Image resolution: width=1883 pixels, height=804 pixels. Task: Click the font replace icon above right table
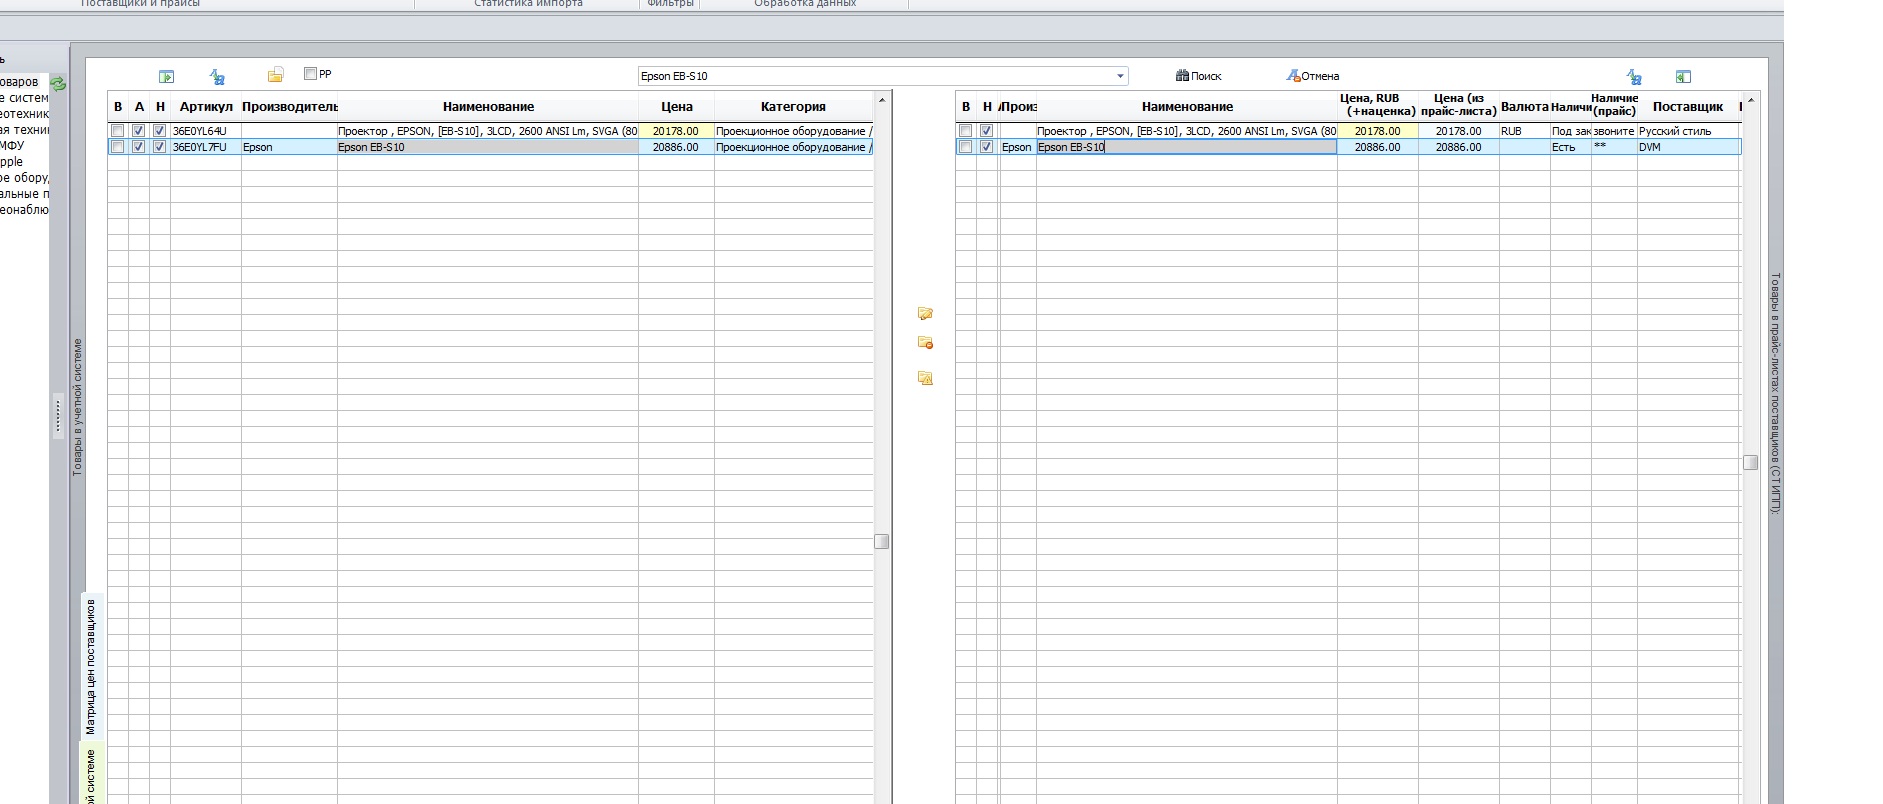pos(1634,76)
